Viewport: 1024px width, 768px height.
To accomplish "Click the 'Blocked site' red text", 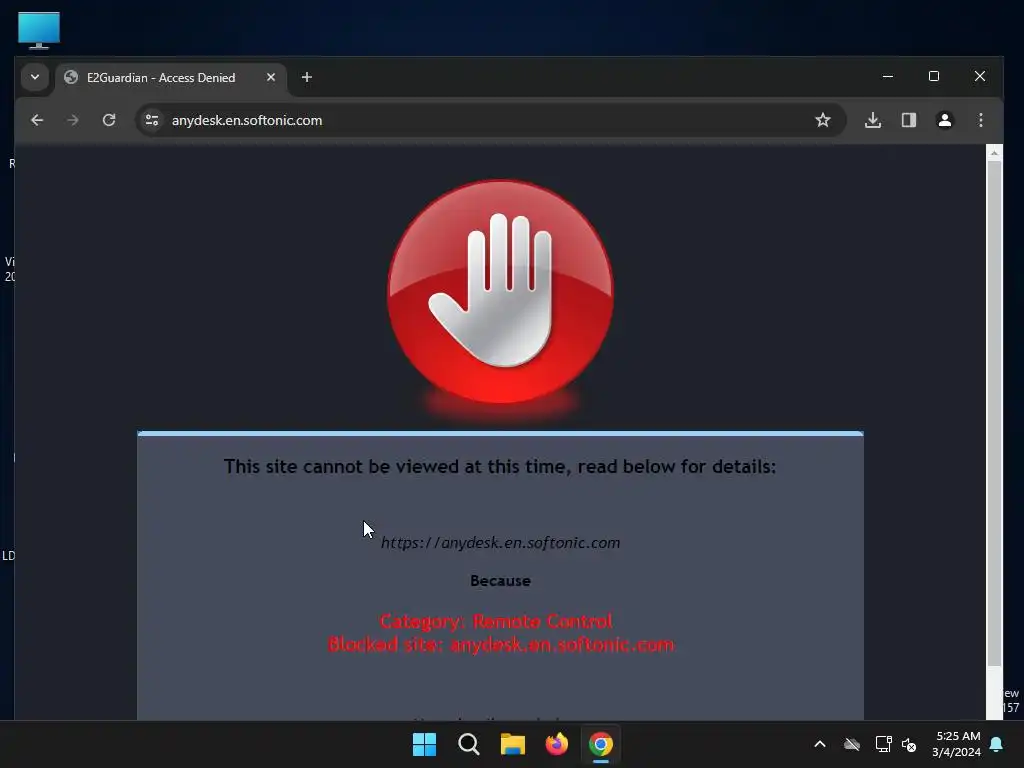I will [x=500, y=645].
